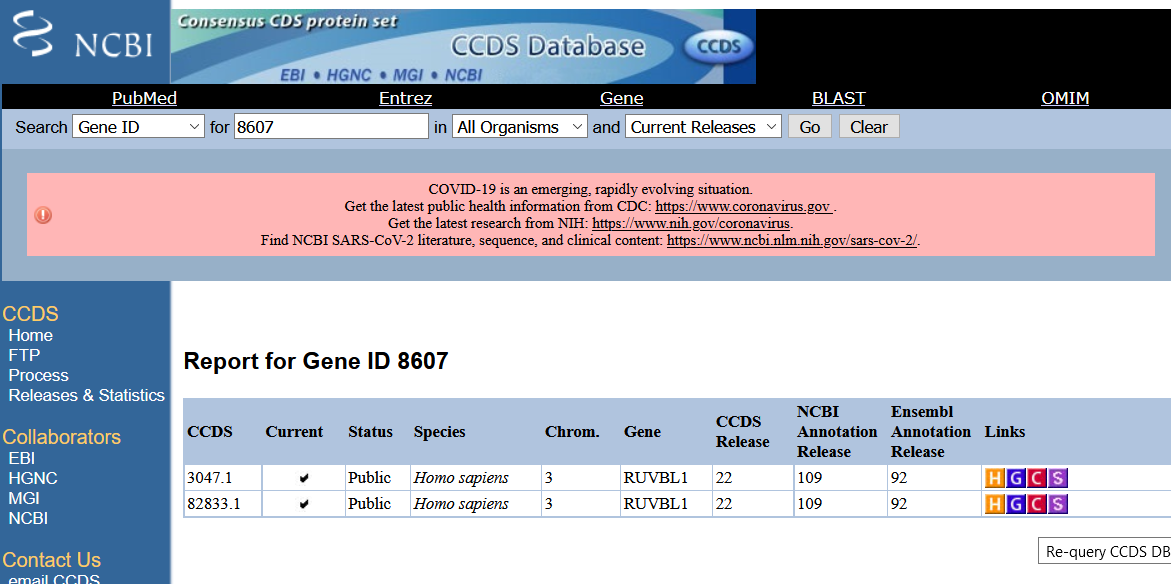Image resolution: width=1171 pixels, height=584 pixels.
Task: Click the orange H icon for CCDS 3047.1
Action: pos(995,478)
